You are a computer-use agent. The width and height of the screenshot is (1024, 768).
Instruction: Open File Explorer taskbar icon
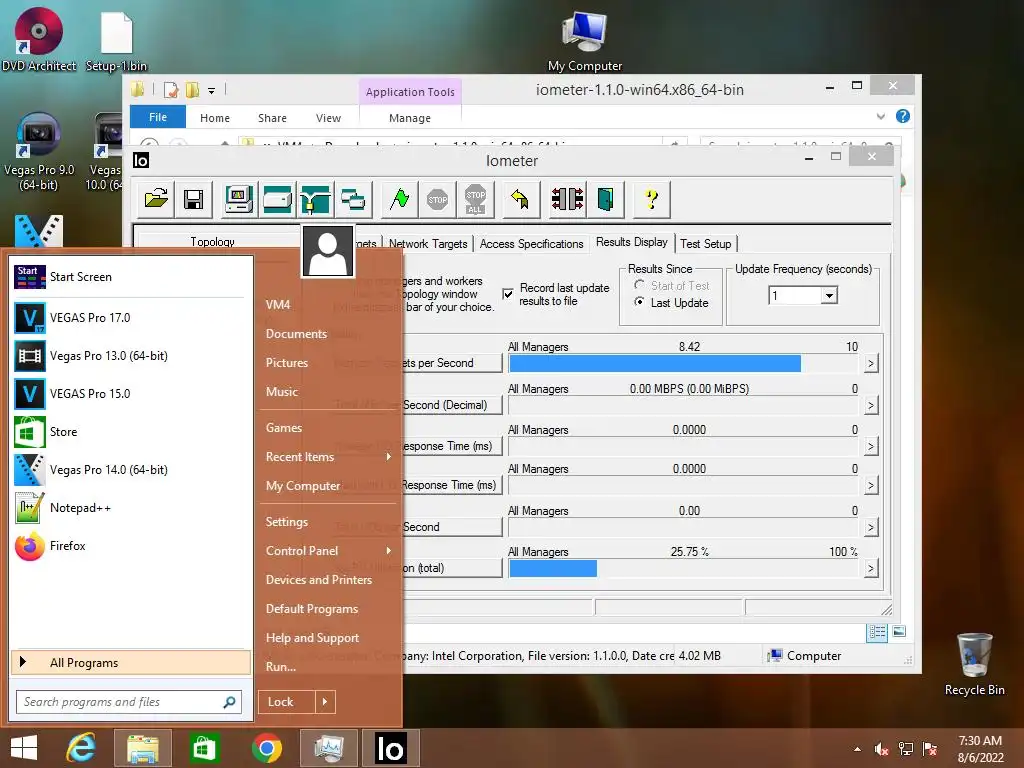click(x=142, y=748)
